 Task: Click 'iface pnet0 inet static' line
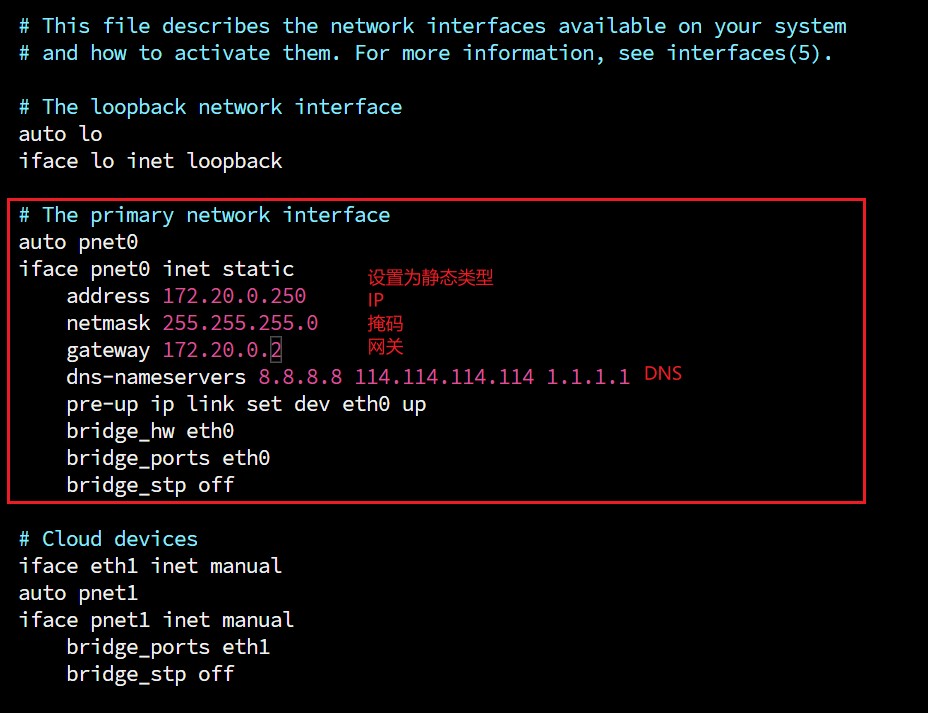(x=156, y=269)
